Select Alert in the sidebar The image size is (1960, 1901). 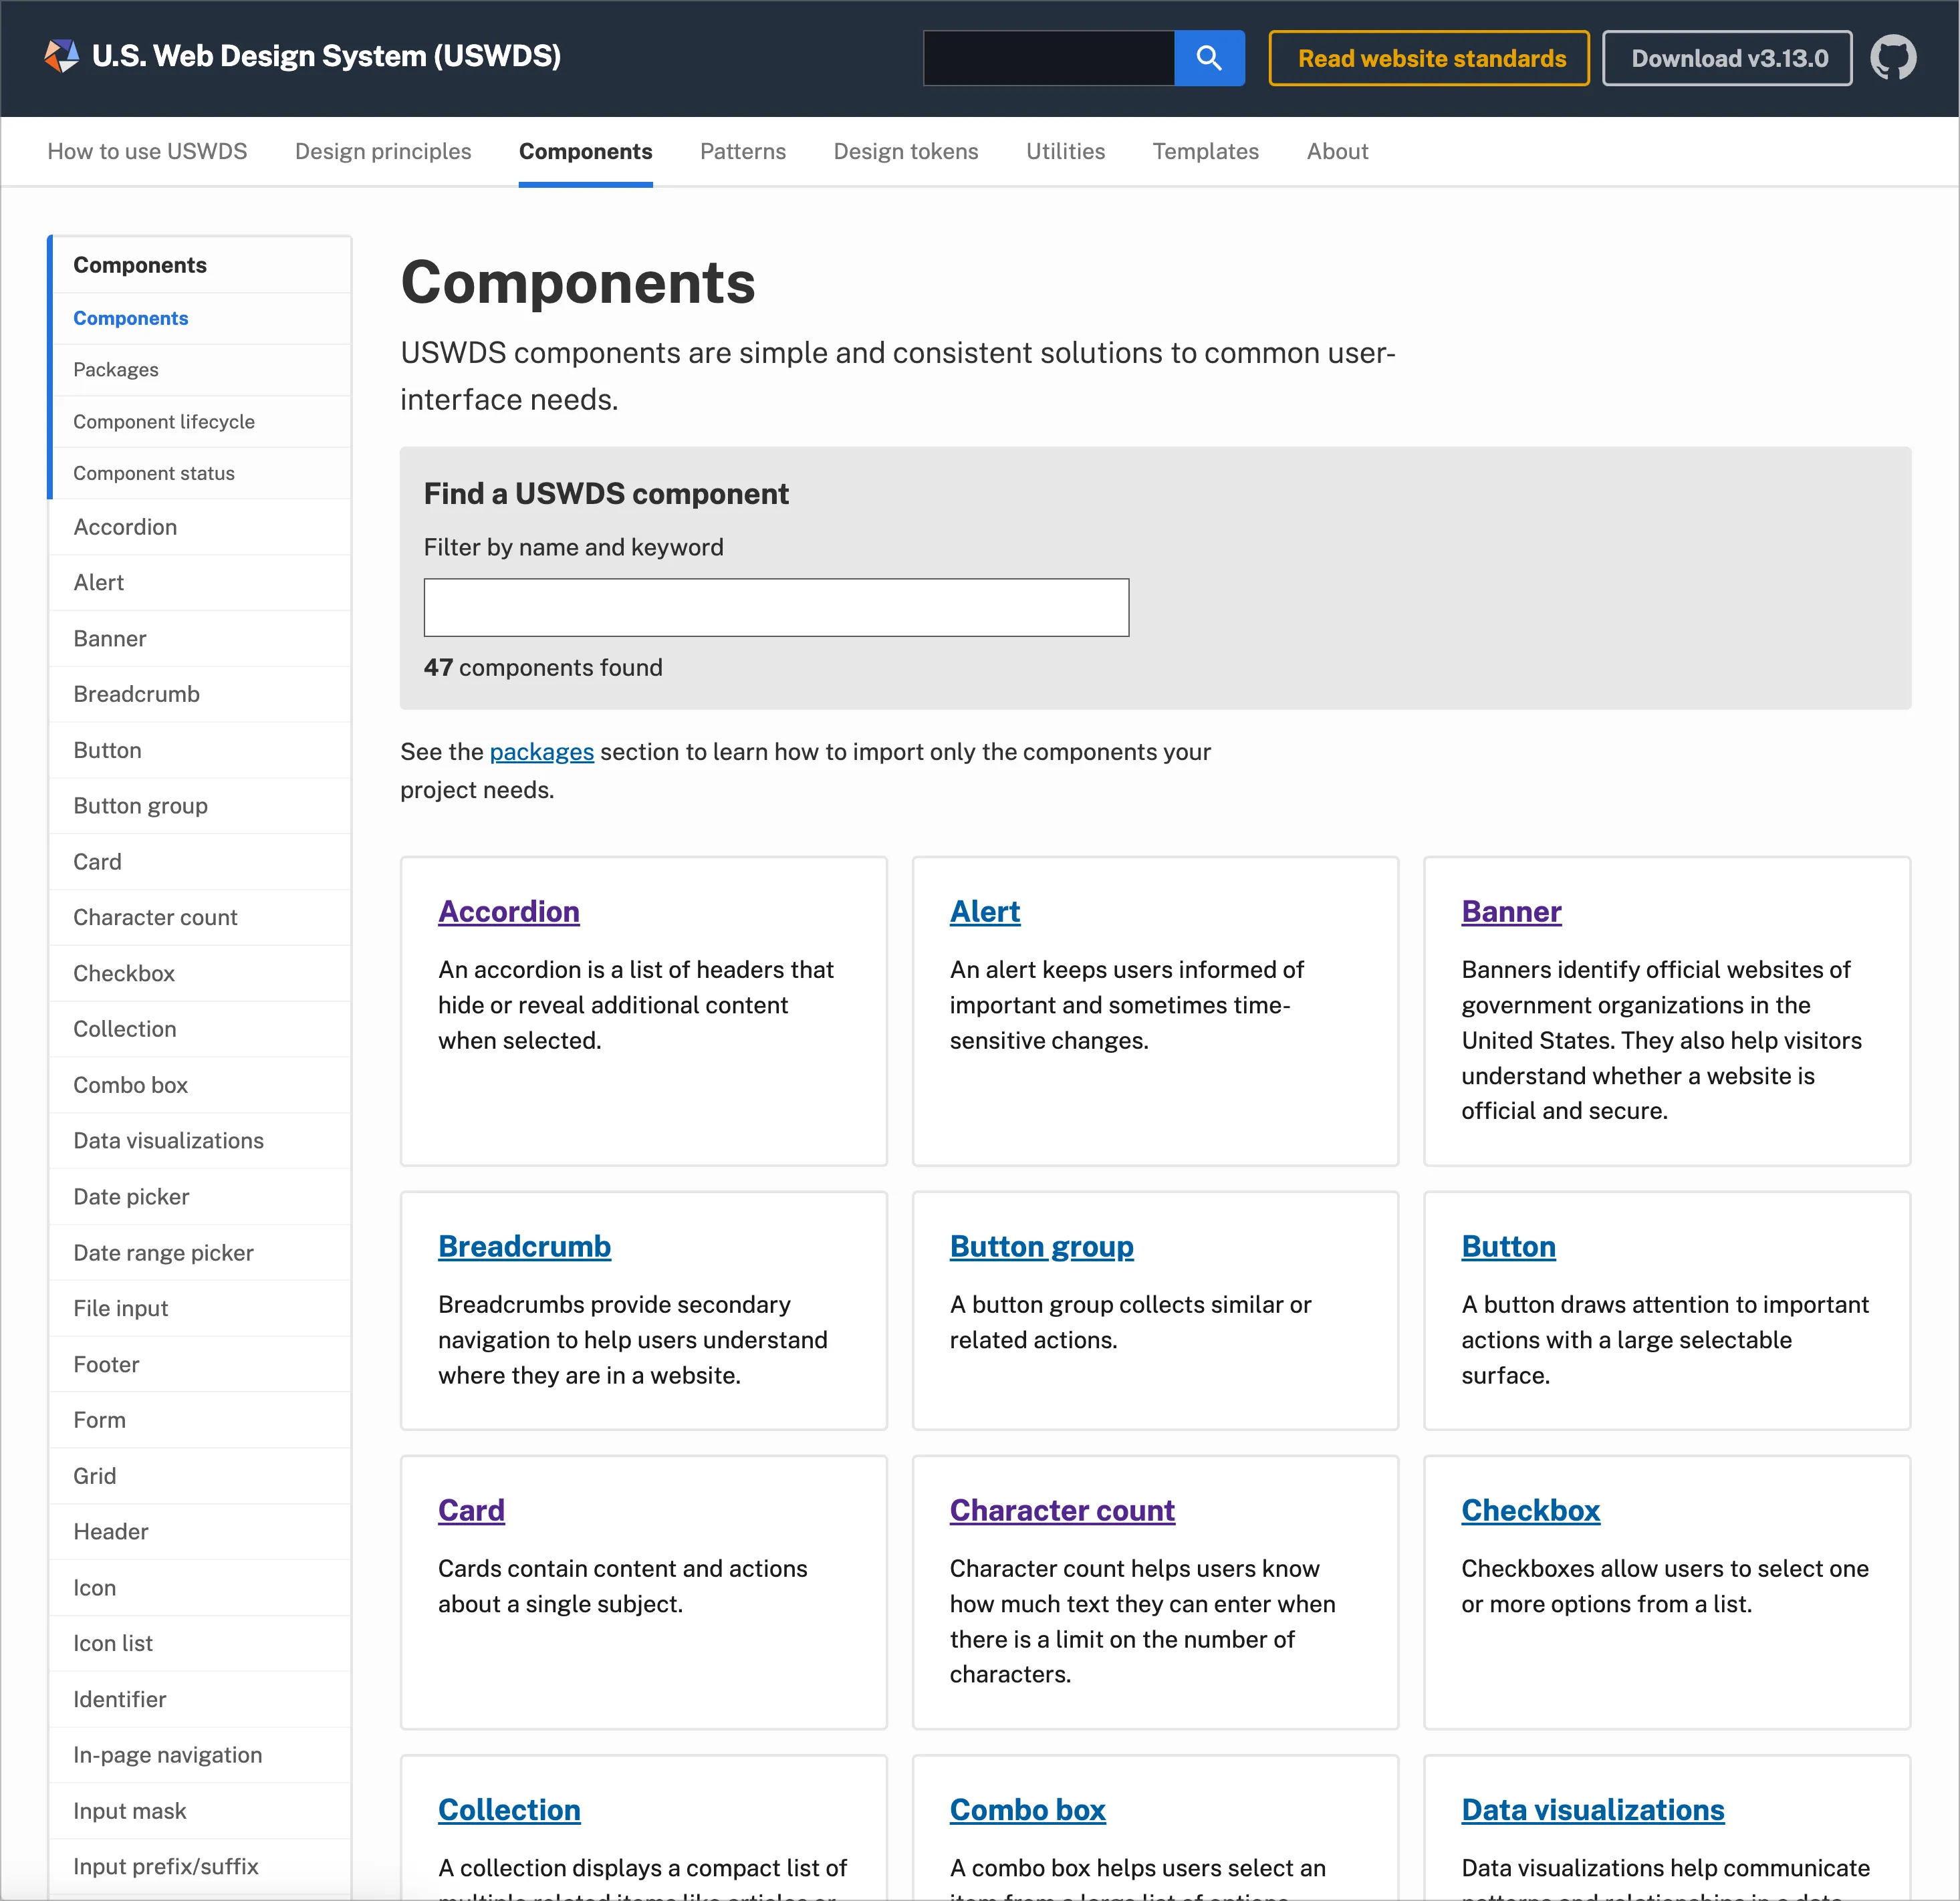coord(201,582)
